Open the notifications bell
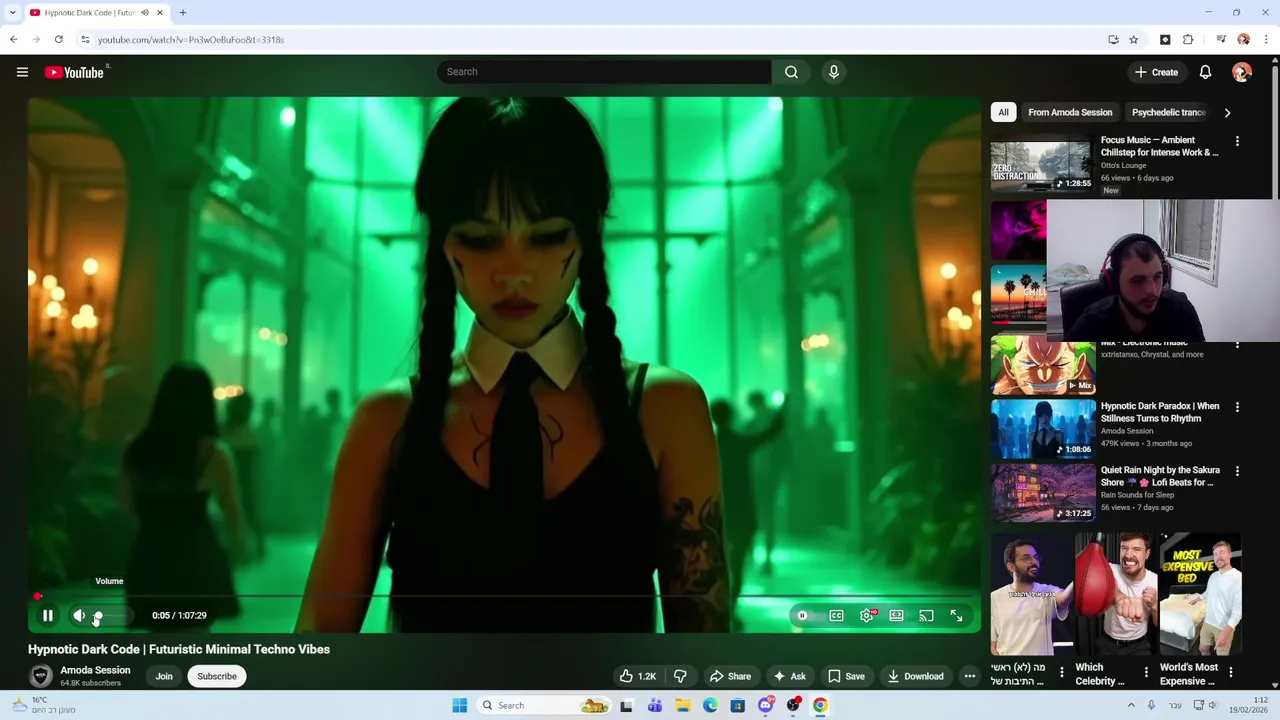 [x=1205, y=72]
